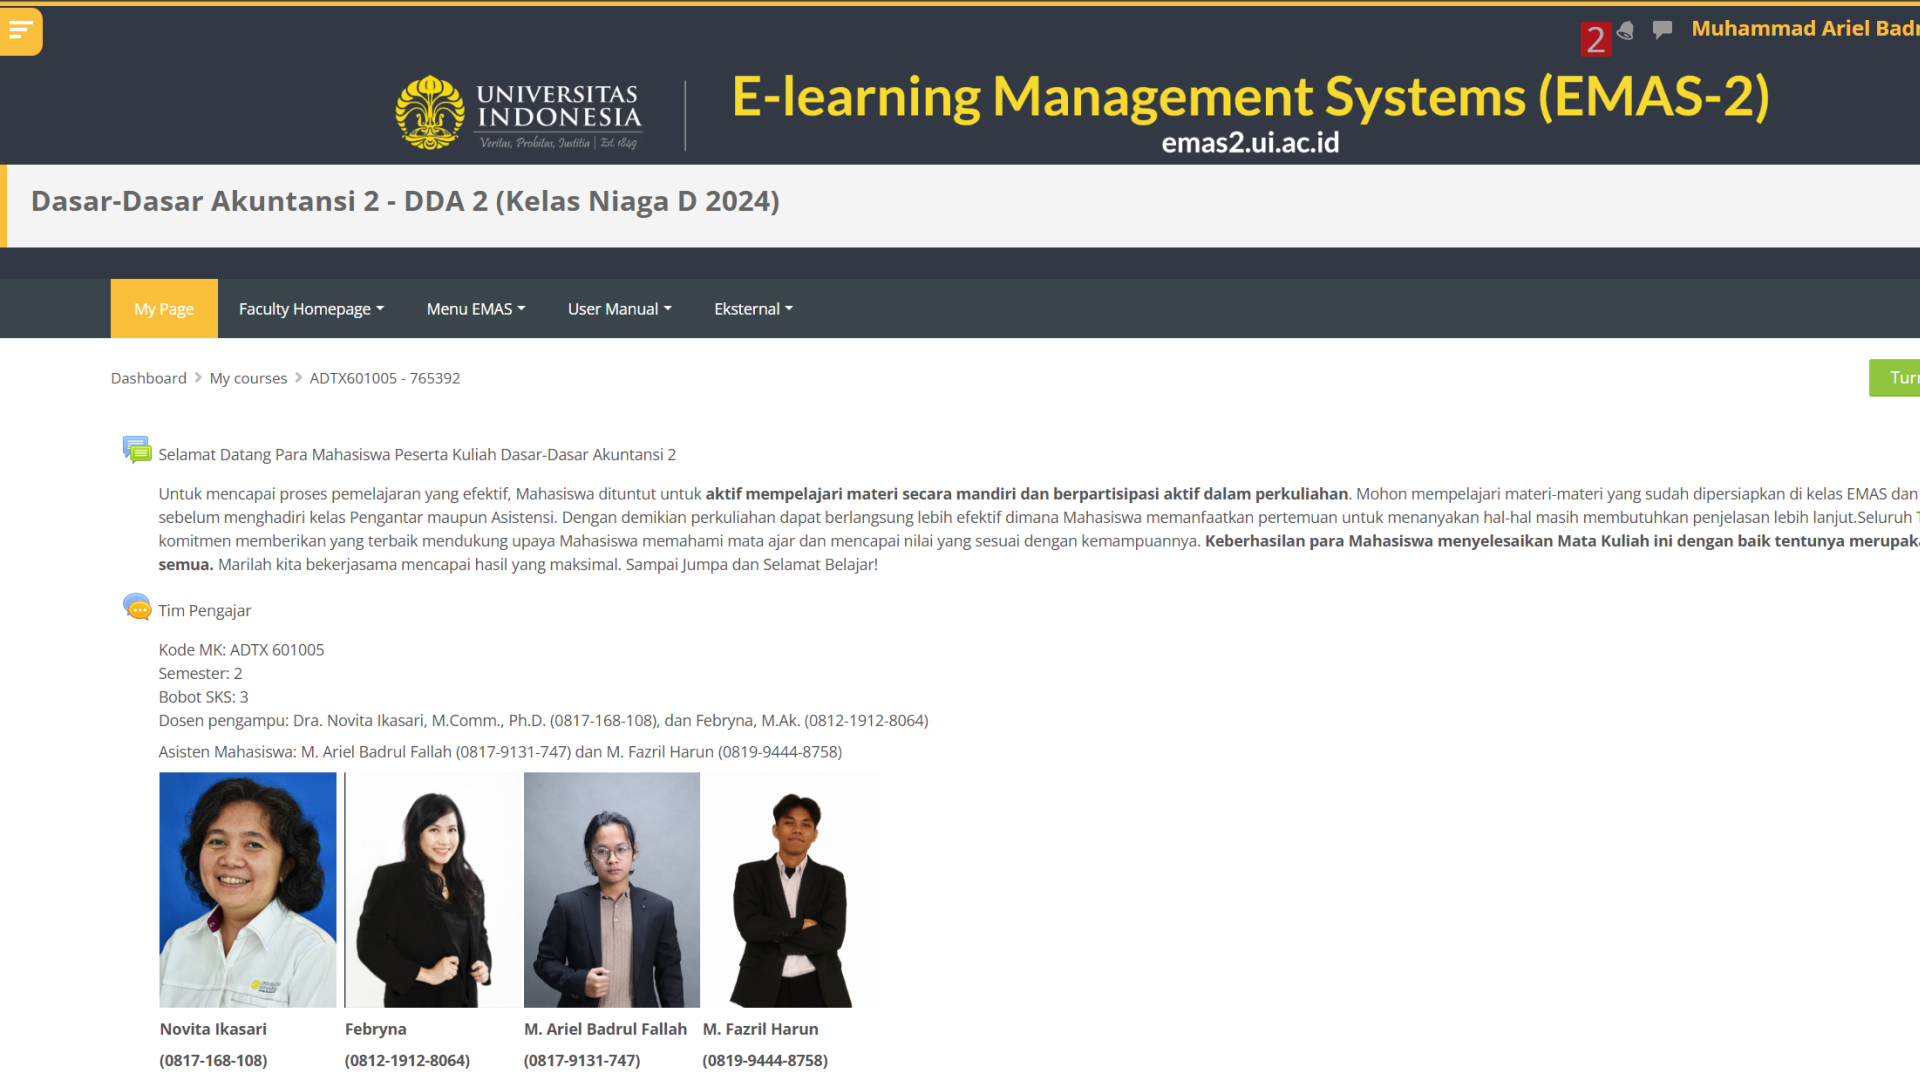Expand the User Manual dropdown
Viewport: 1920px width, 1080px height.
tap(619, 309)
